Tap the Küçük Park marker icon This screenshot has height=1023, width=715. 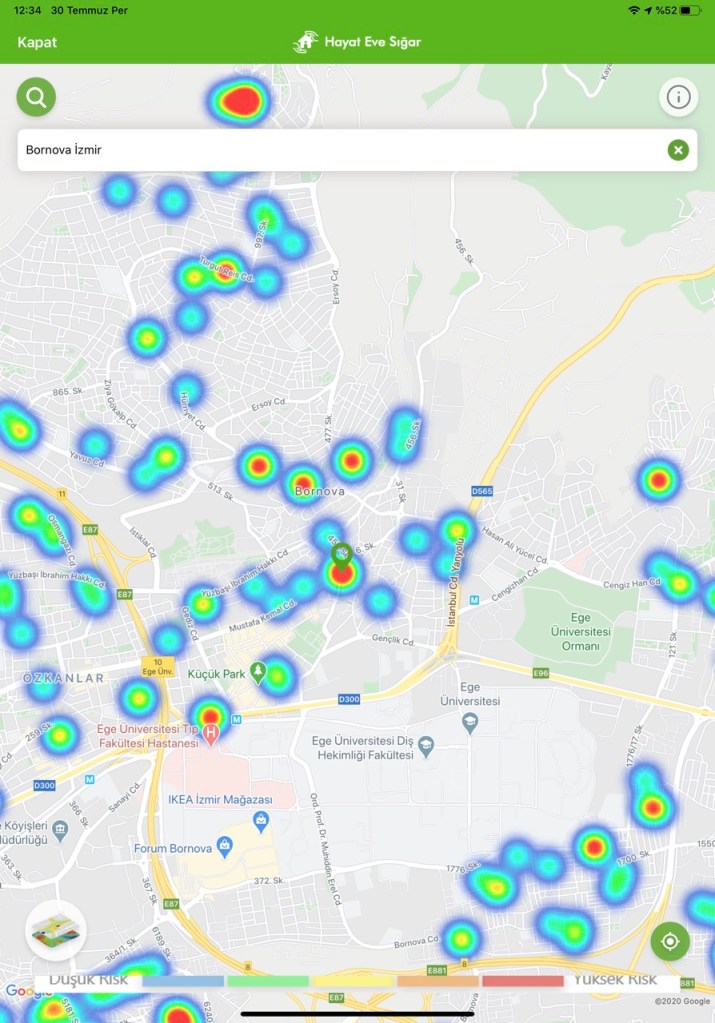pyautogui.click(x=259, y=674)
